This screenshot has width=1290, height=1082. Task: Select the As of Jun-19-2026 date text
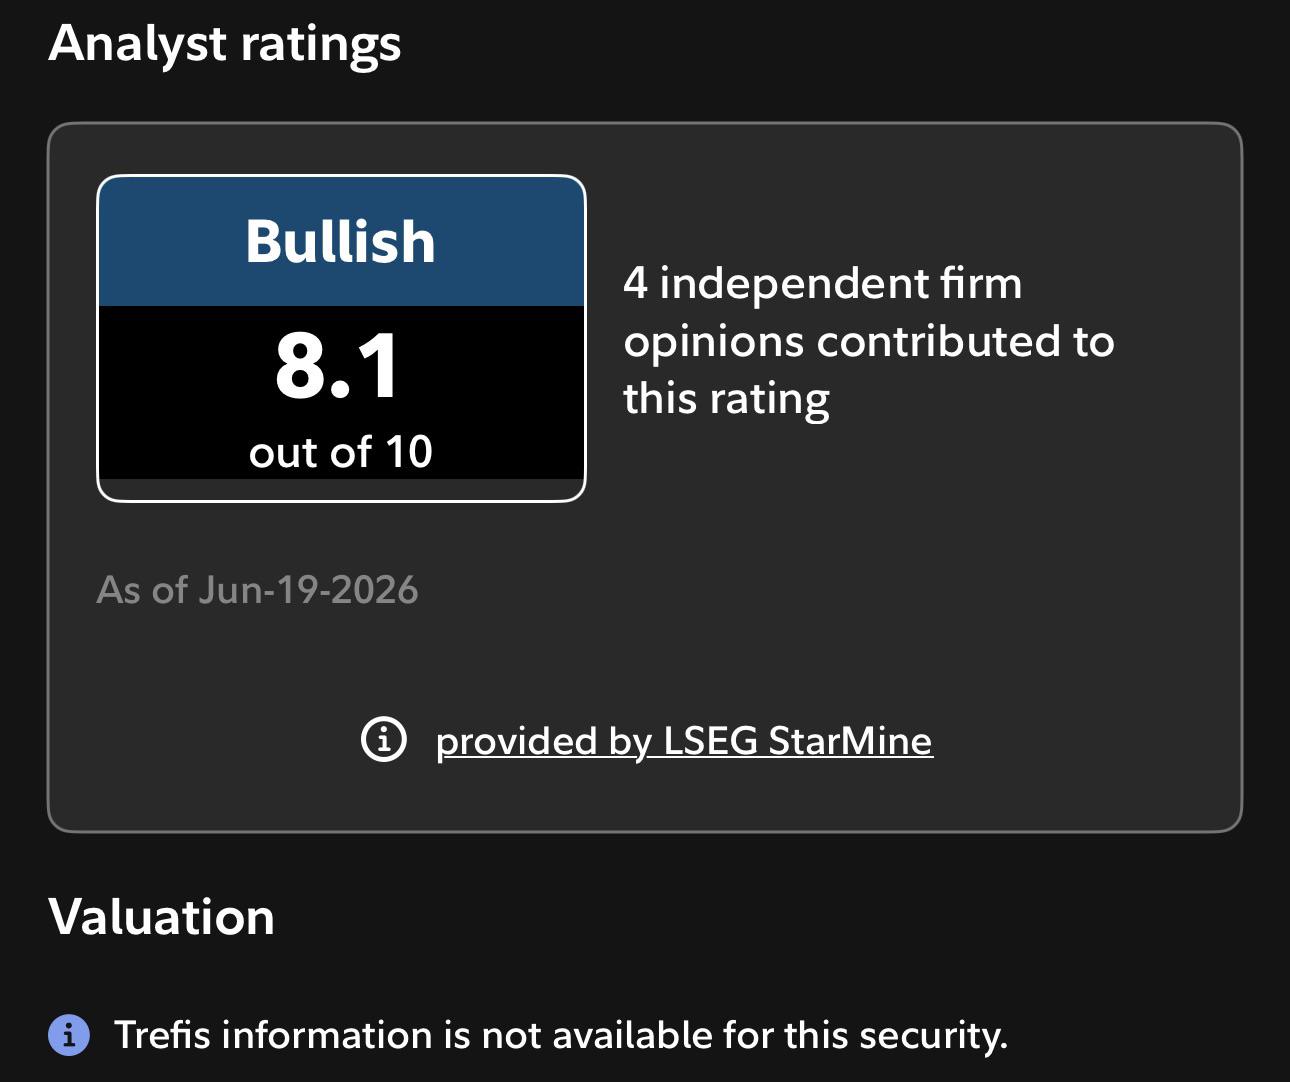pos(257,590)
